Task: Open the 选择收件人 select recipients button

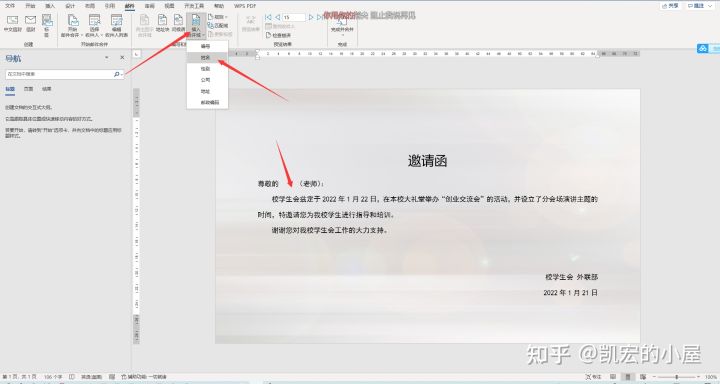Action: (94, 26)
